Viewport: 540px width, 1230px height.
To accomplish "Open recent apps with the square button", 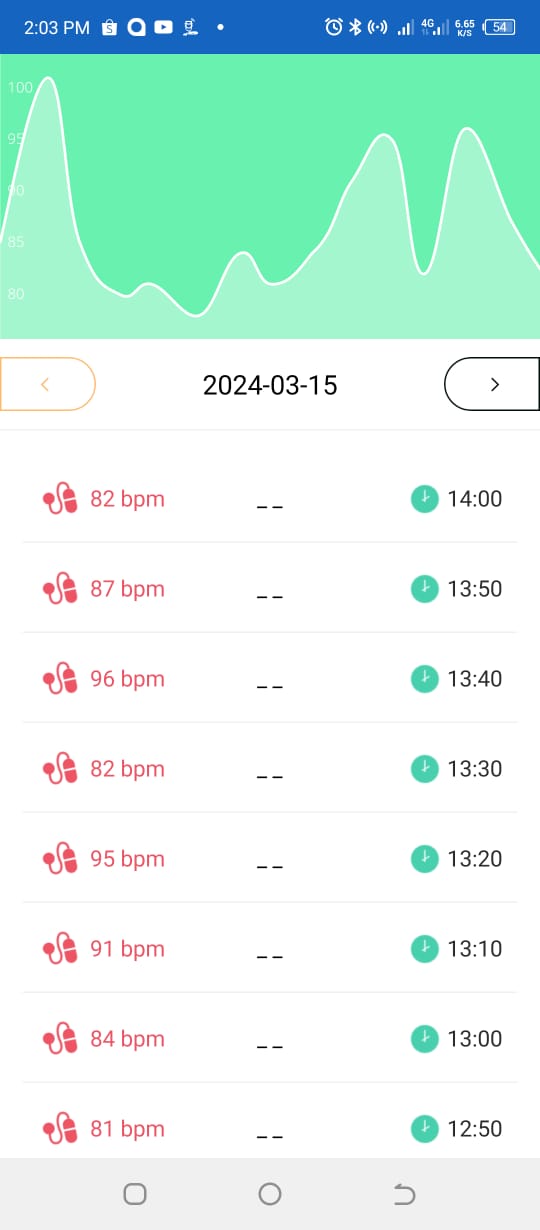I will (135, 1194).
